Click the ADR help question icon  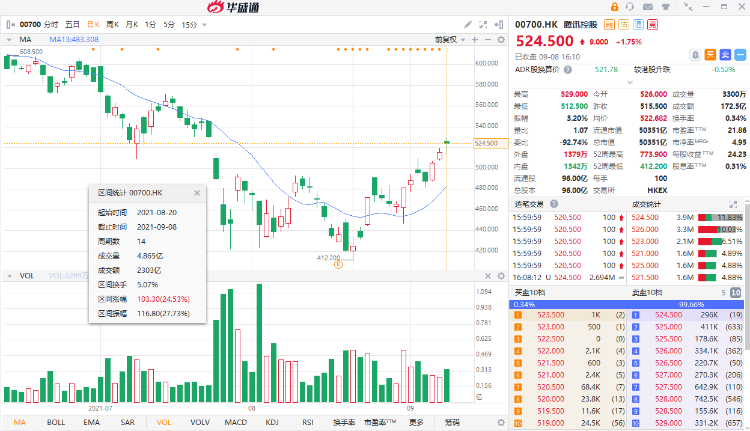coord(568,70)
